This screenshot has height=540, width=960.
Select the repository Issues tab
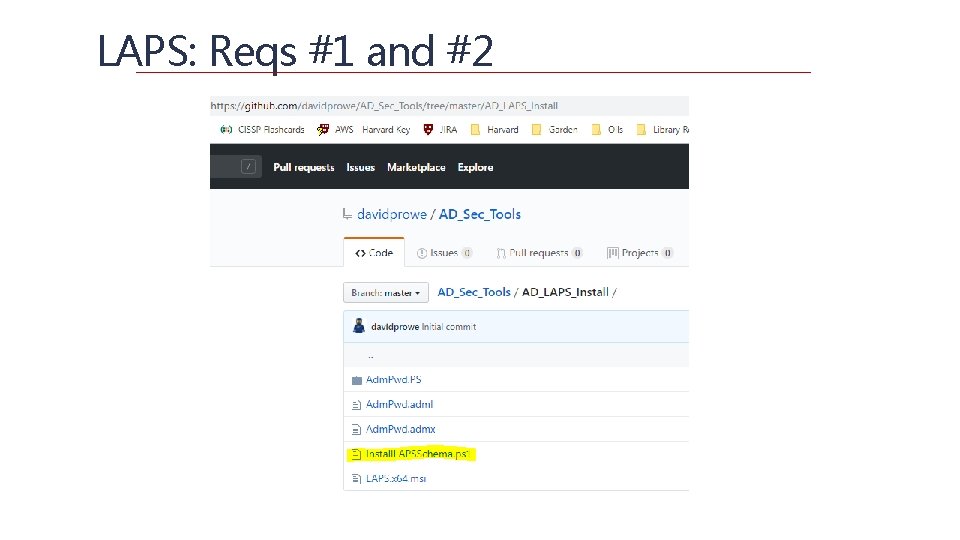(x=444, y=253)
